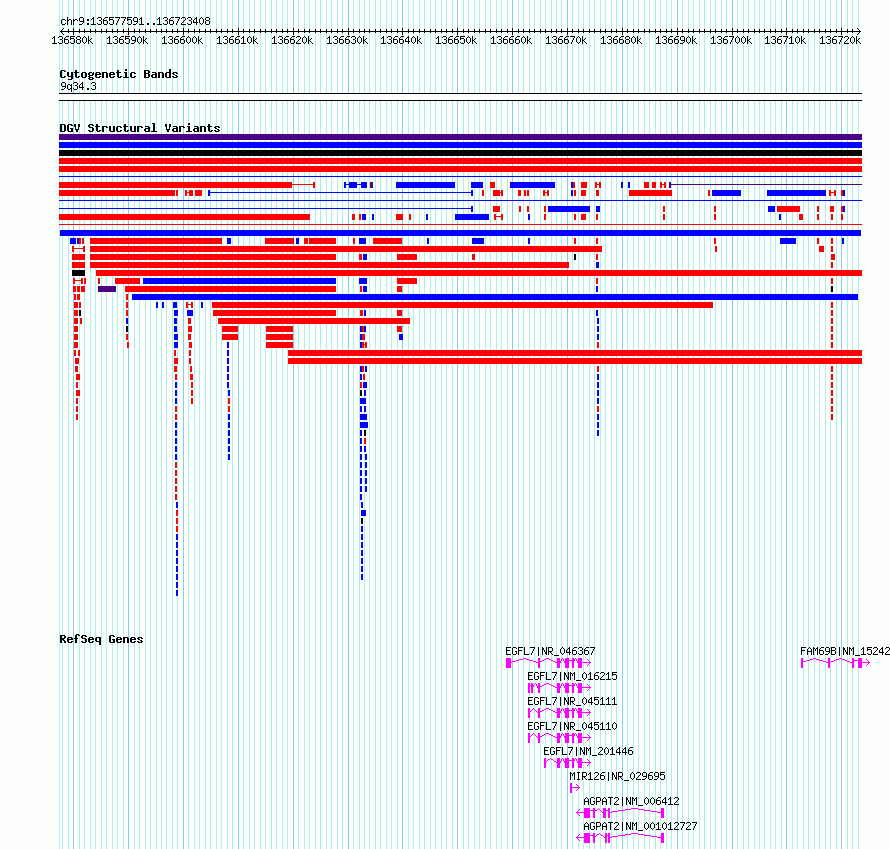Click the AGPAT2 NM_001012727 exon model glyph
The height and width of the screenshot is (849, 890).
(620, 838)
